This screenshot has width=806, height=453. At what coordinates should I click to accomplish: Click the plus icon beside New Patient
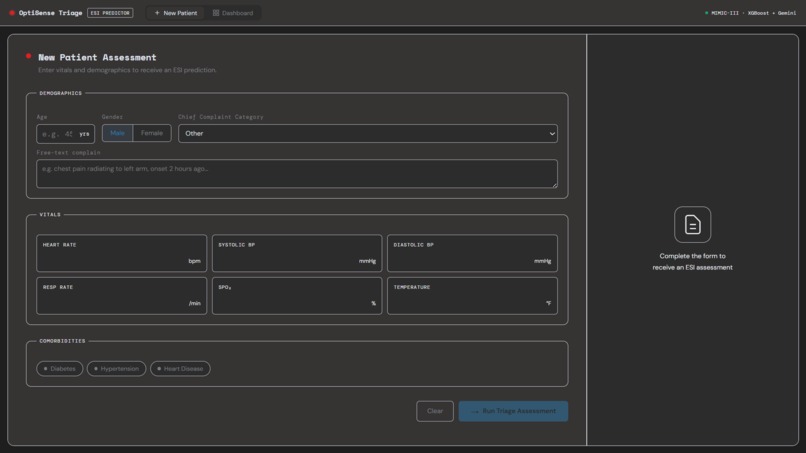point(157,13)
